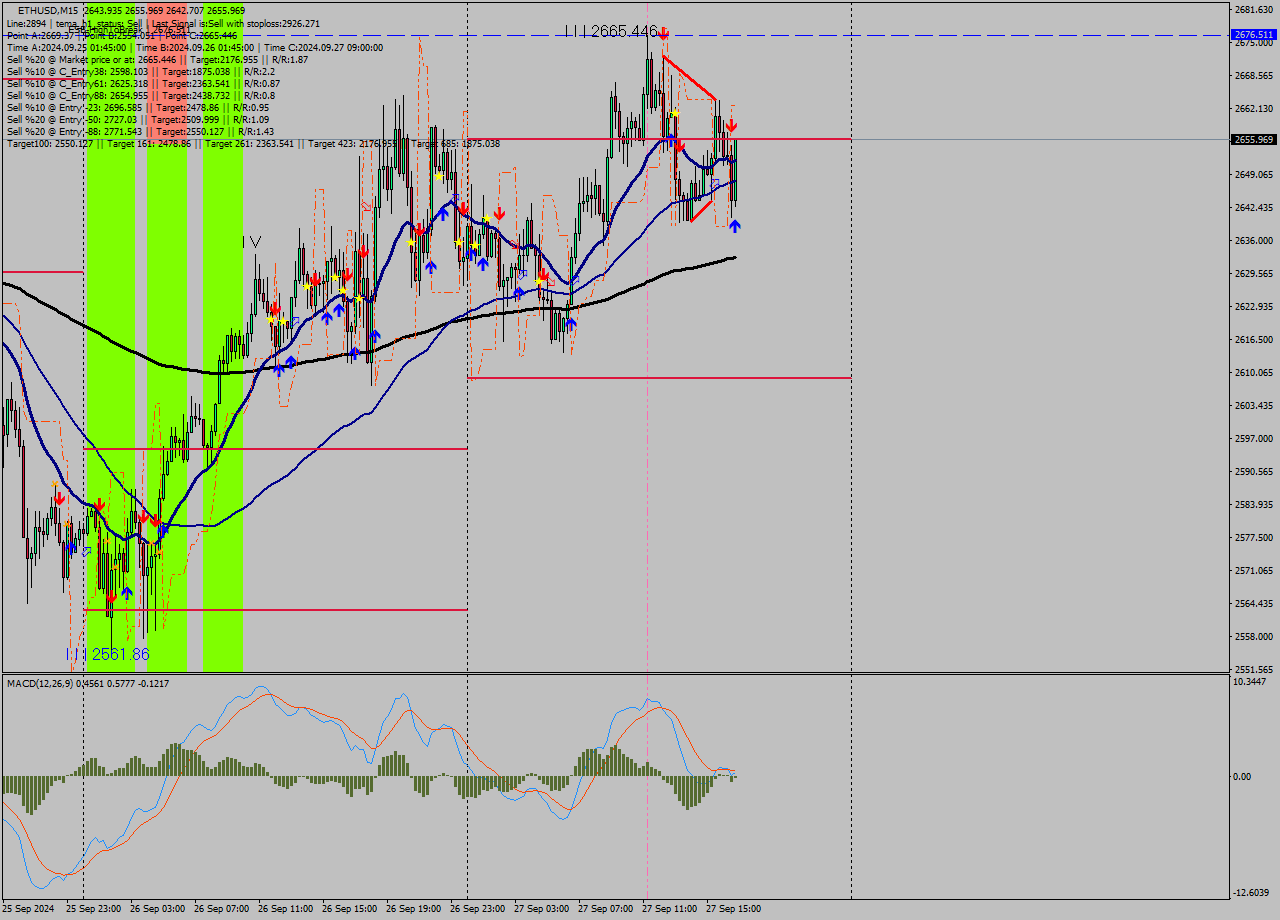Select the black V marker beside the green zone

255,241
